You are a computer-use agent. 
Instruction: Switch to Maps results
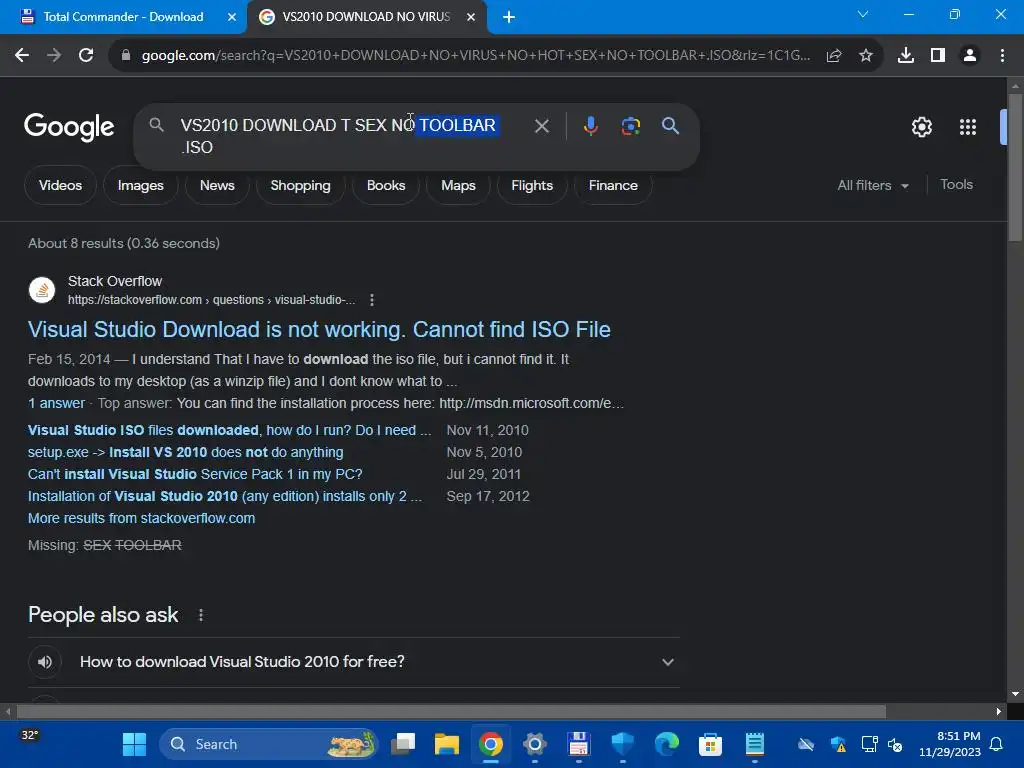click(458, 185)
